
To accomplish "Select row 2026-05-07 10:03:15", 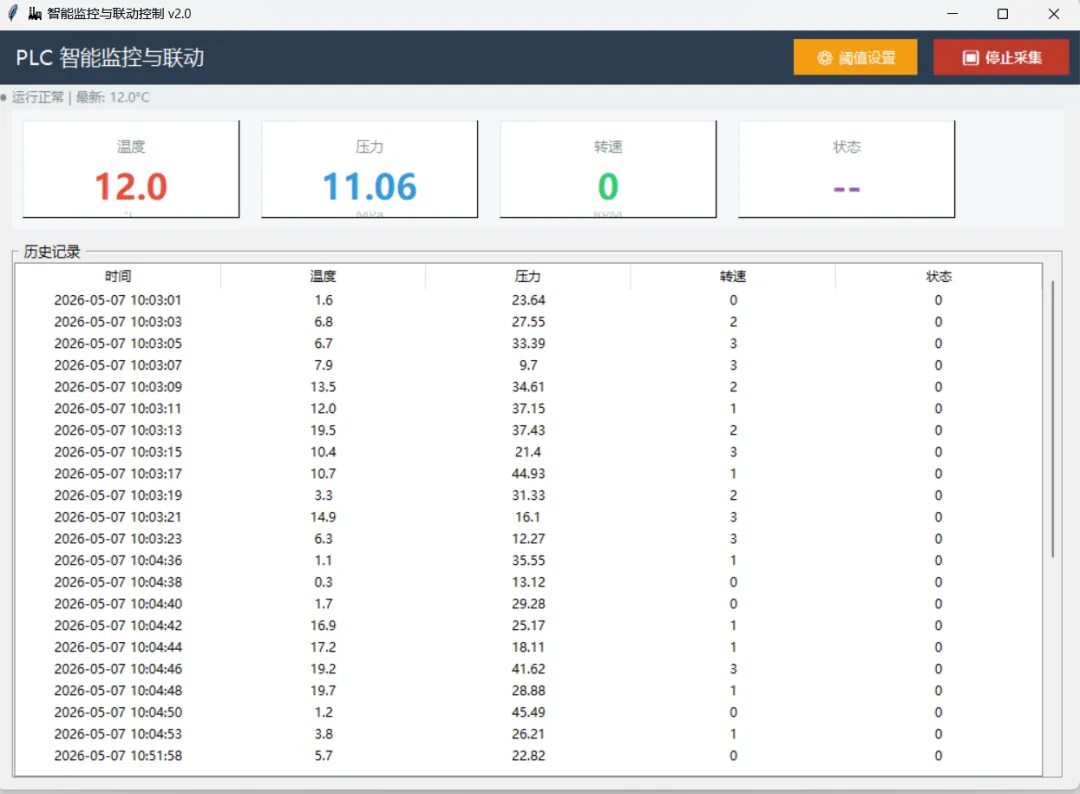I will coord(528,452).
